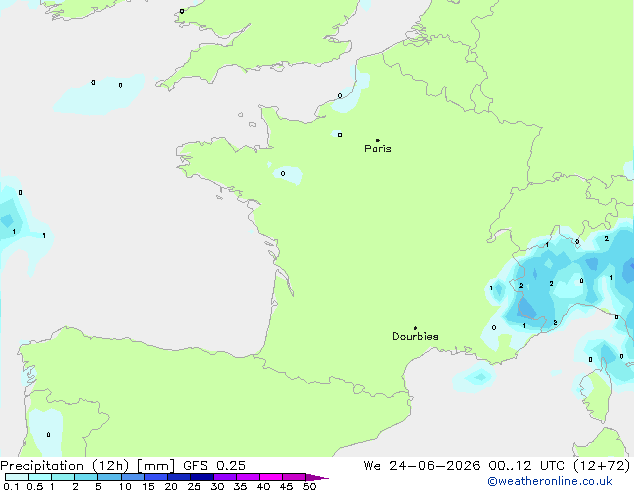Select the 45–50 mm legend color swatch

click(x=294, y=477)
